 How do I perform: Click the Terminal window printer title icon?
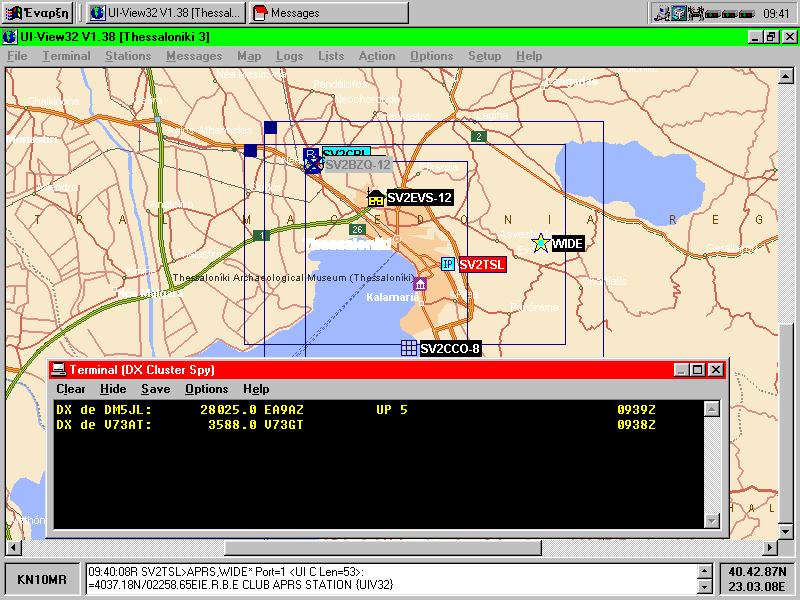tap(59, 369)
